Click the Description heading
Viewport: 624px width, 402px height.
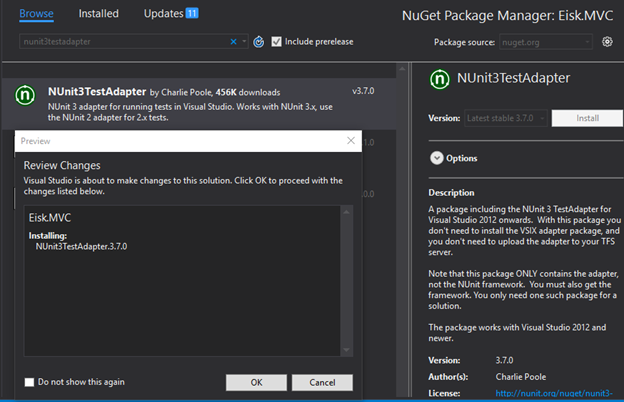(451, 193)
